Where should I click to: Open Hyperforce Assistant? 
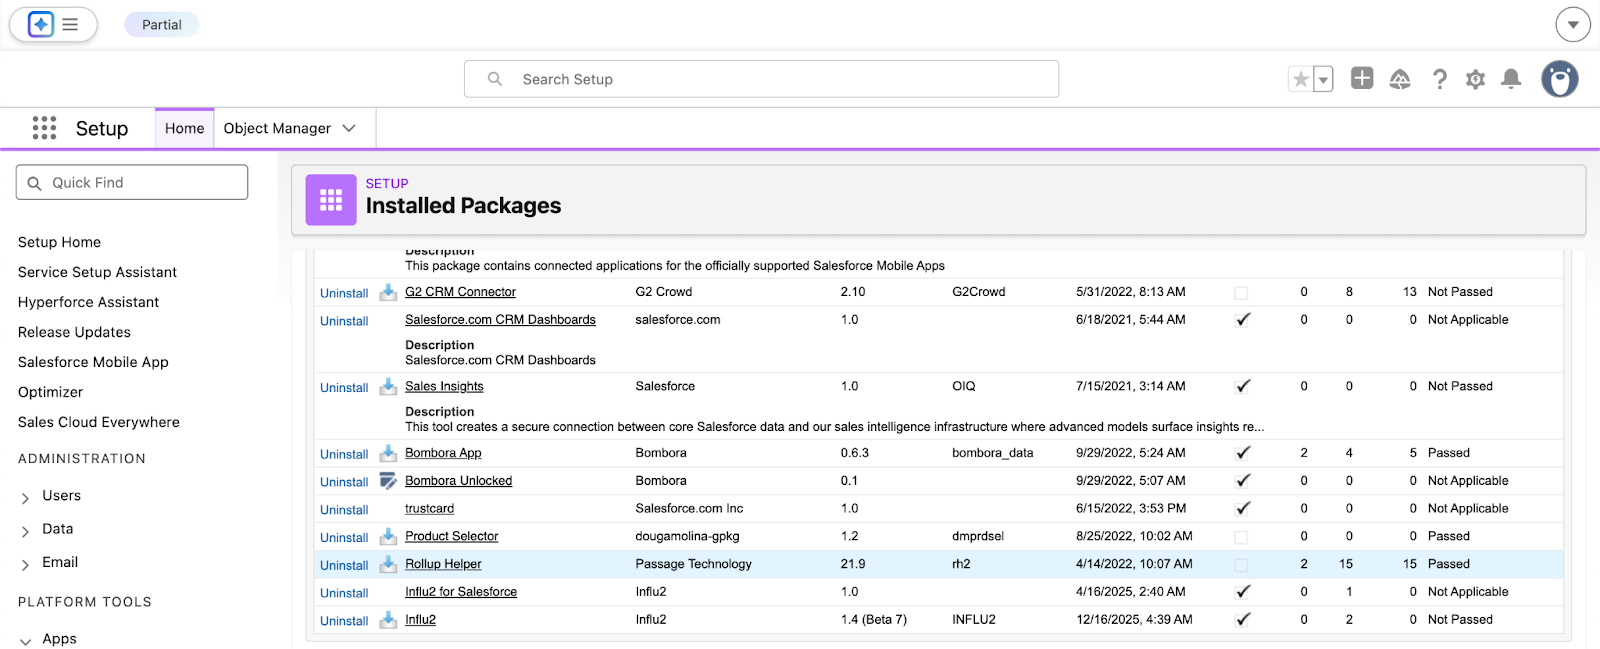click(88, 302)
